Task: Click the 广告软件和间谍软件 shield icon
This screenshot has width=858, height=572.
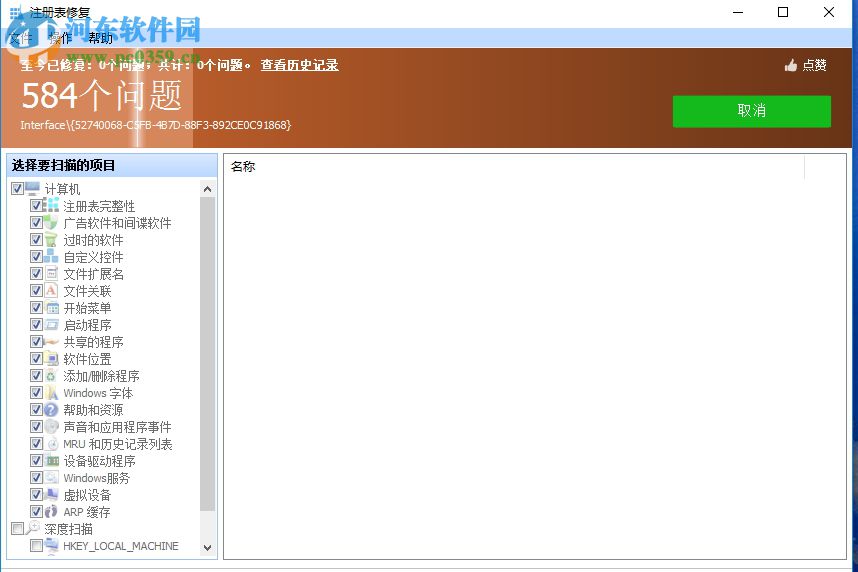Action: 51,223
